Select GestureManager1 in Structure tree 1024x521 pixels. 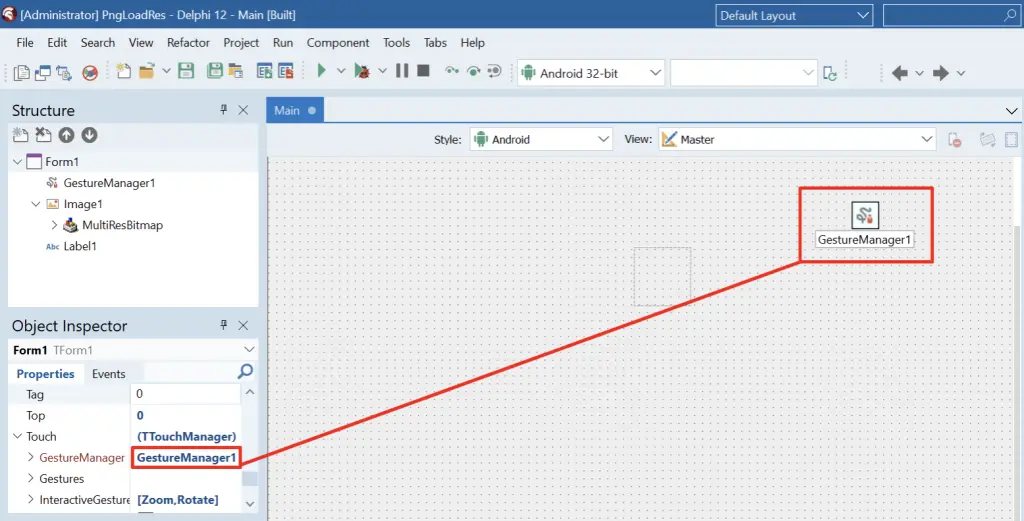coord(109,183)
